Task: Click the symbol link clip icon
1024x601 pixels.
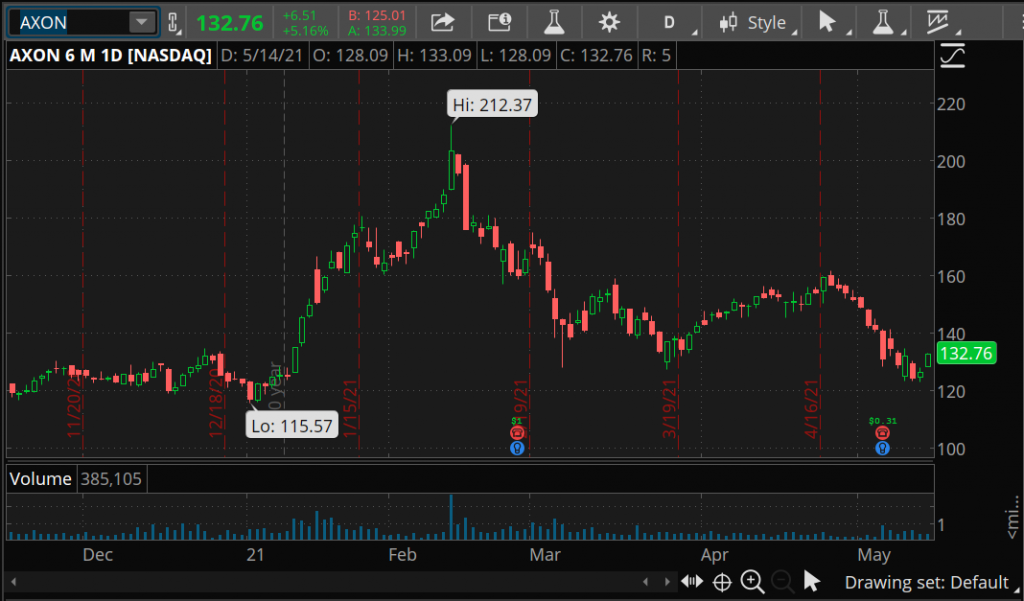Action: point(173,22)
